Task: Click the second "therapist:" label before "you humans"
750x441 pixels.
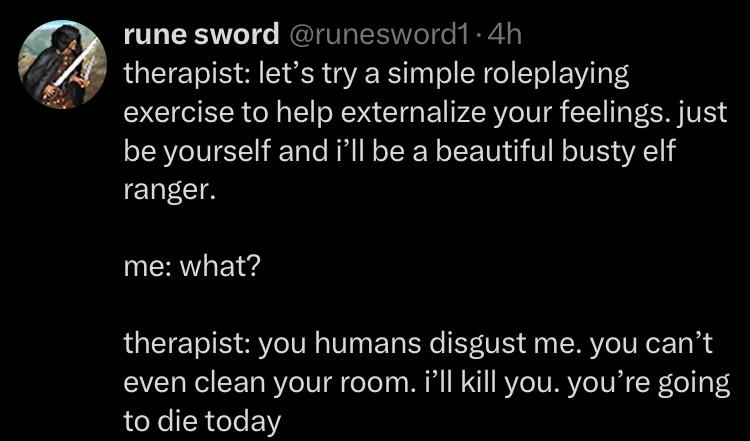Action: click(x=187, y=344)
